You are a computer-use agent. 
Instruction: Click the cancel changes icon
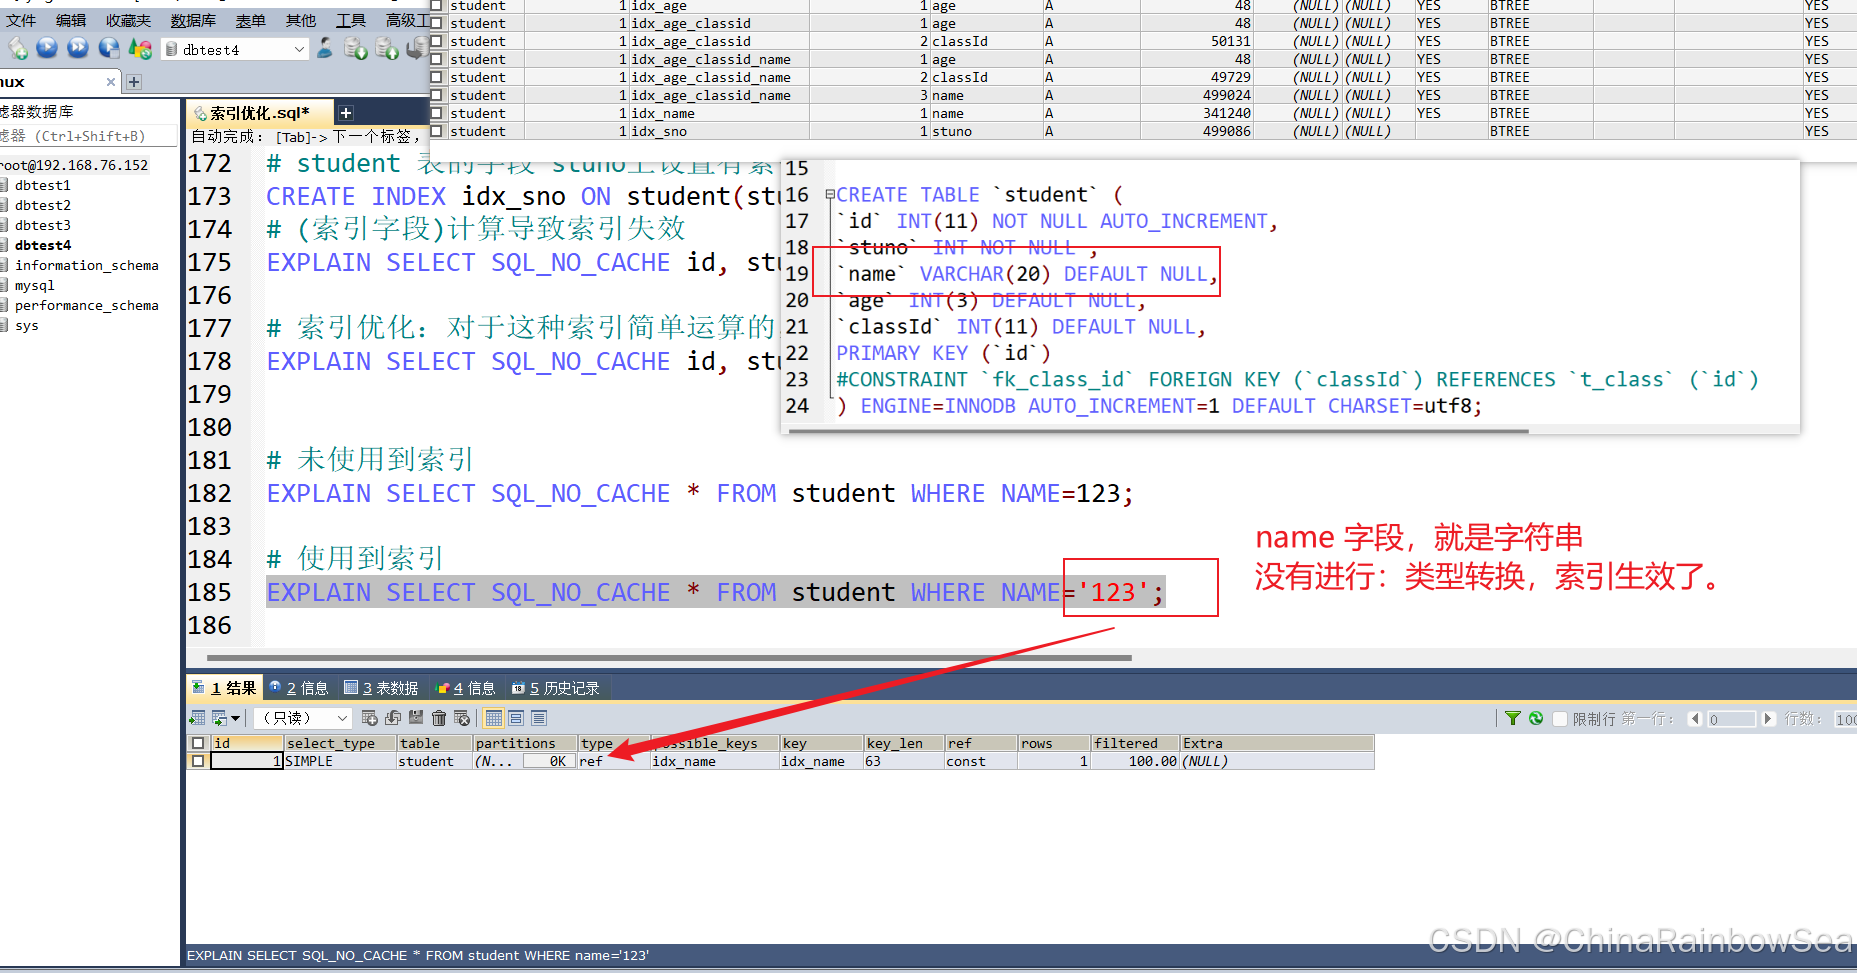462,718
